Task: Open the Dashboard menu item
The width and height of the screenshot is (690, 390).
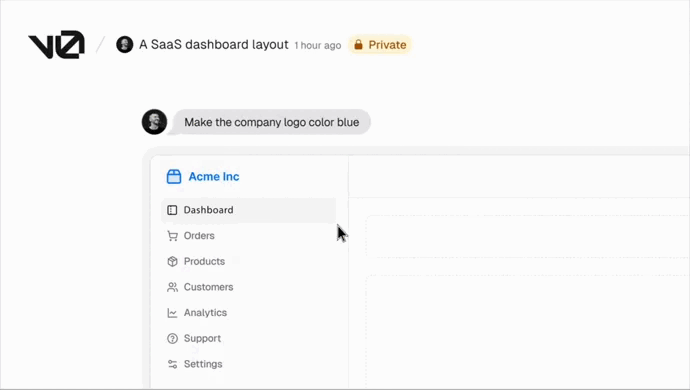Action: click(x=249, y=210)
